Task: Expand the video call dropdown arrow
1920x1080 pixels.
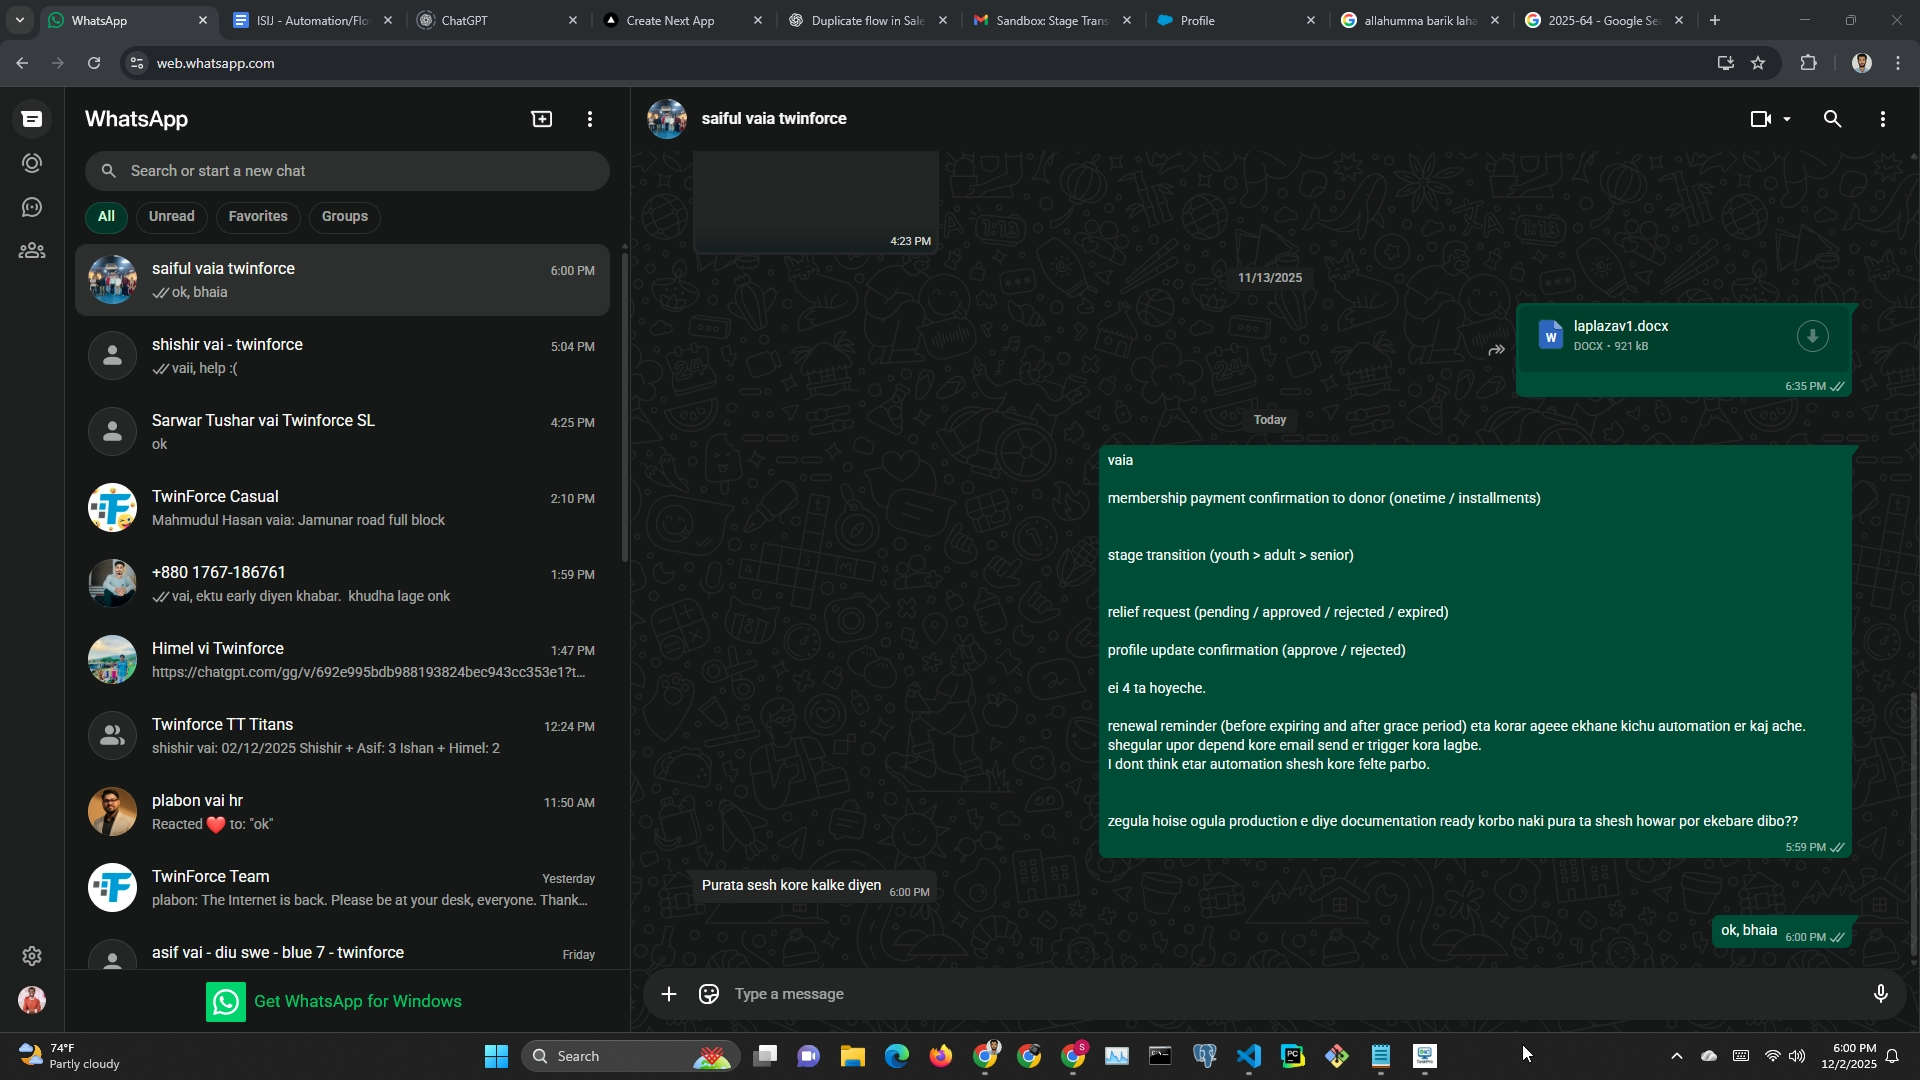Action: [x=1787, y=119]
